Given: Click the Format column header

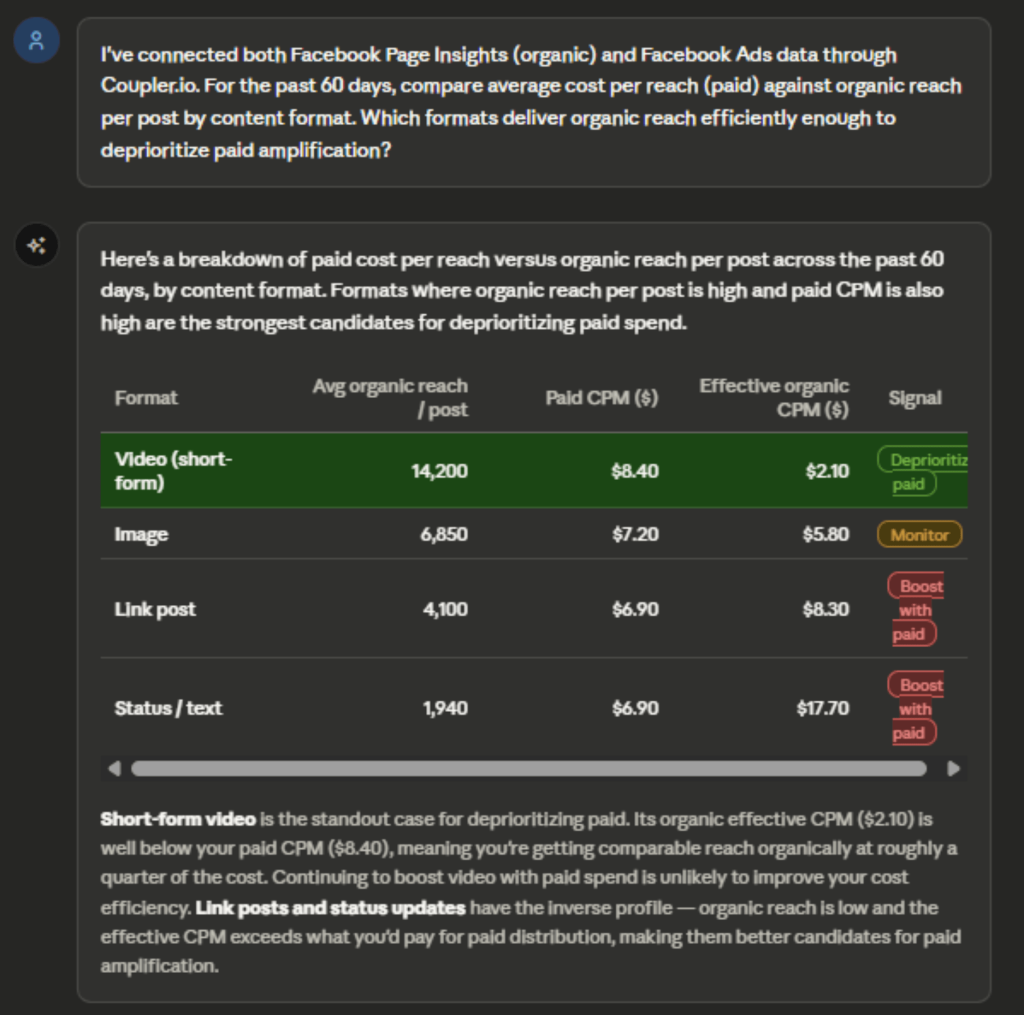Looking at the screenshot, I should pyautogui.click(x=146, y=398).
